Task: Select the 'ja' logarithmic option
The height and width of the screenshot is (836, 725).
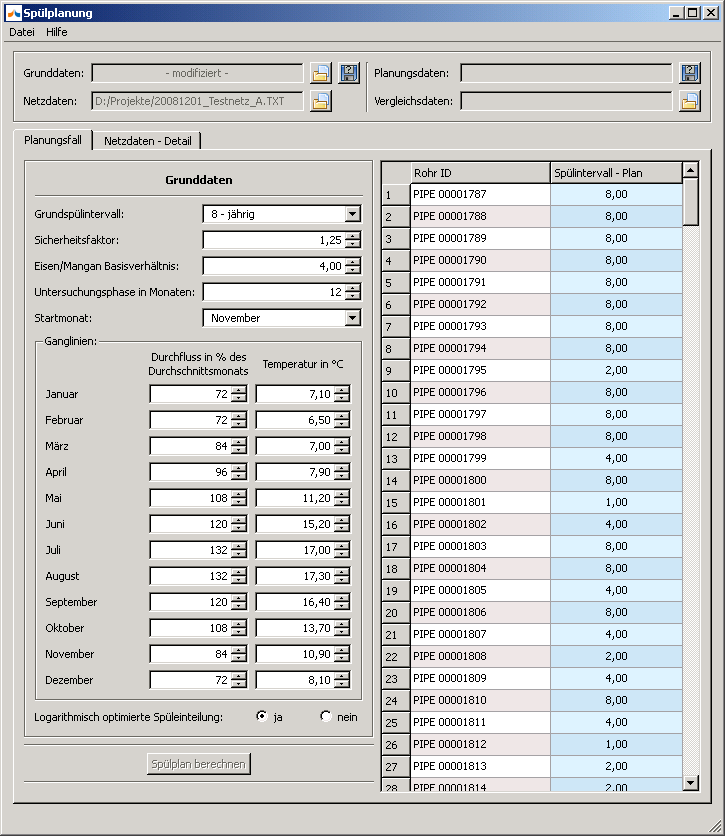Action: click(262, 716)
